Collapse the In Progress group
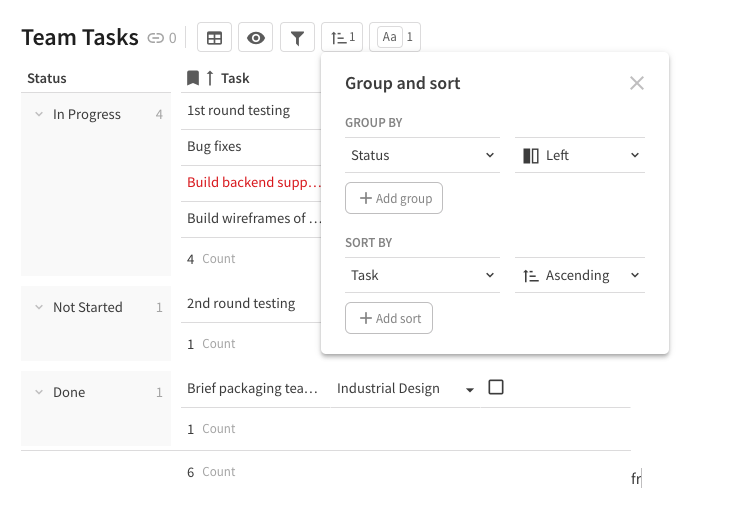 (39, 115)
